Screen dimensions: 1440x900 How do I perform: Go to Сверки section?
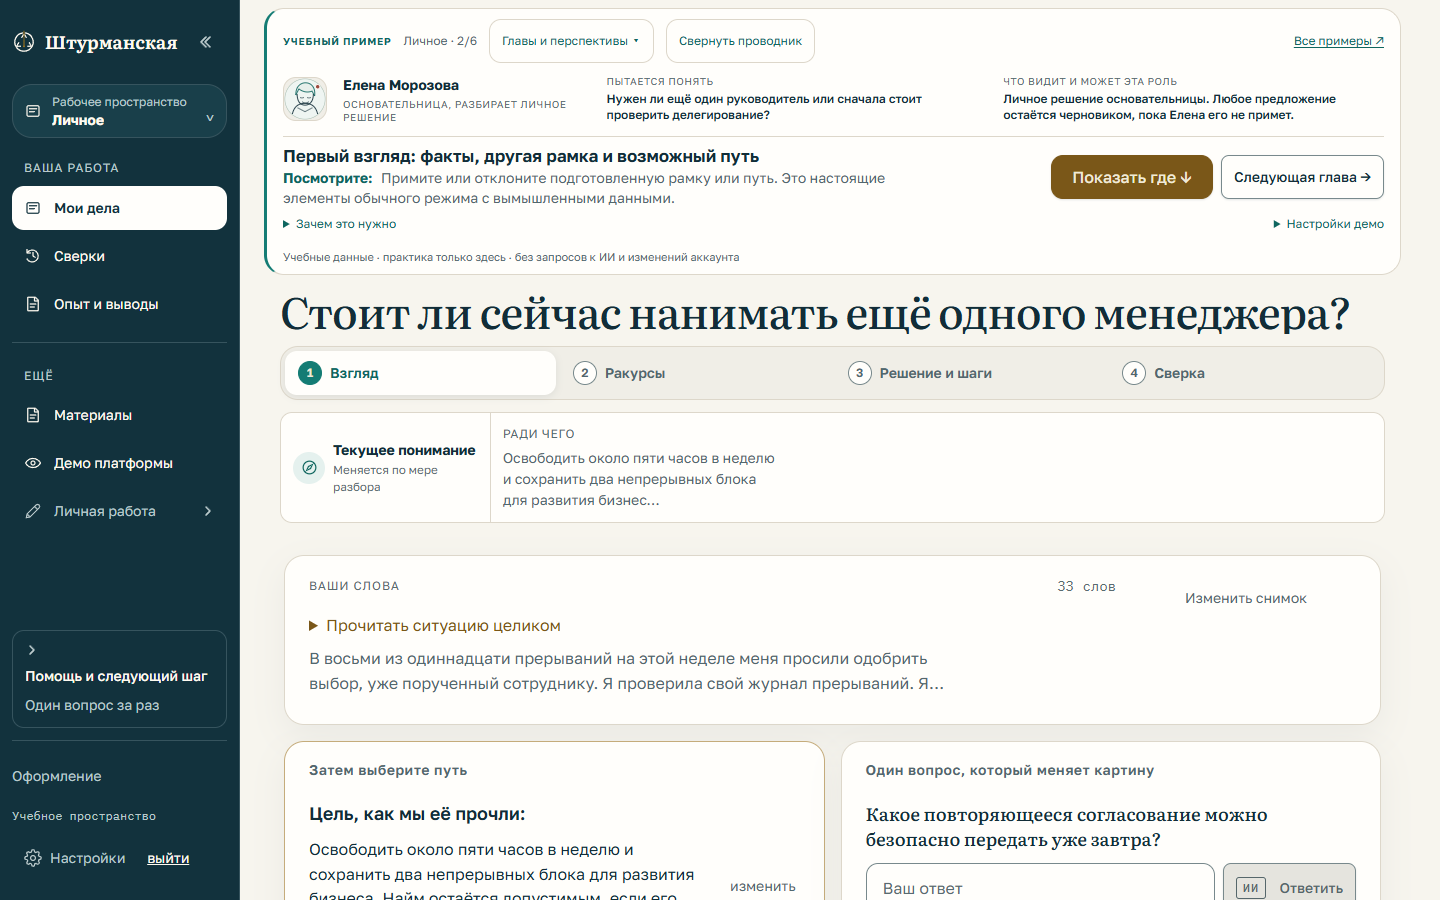click(119, 256)
